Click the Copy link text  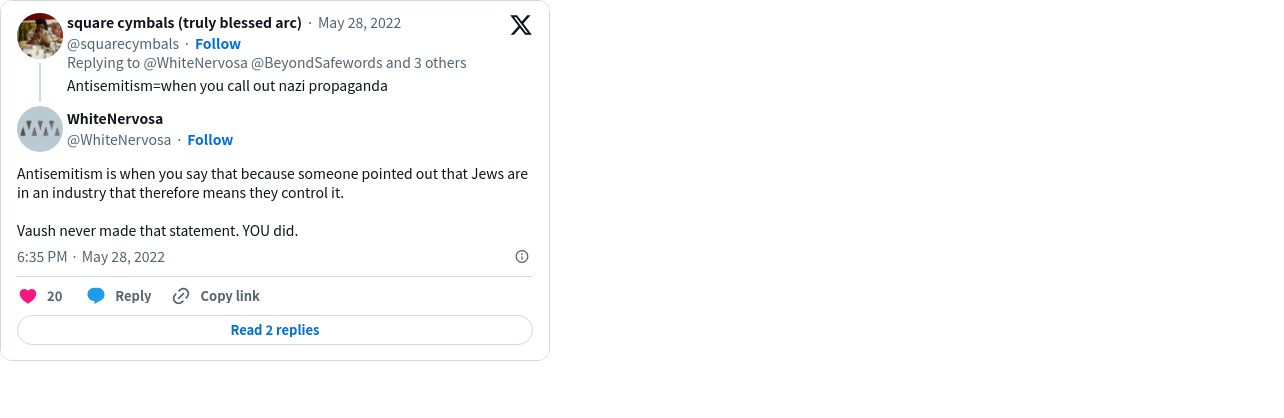click(230, 296)
